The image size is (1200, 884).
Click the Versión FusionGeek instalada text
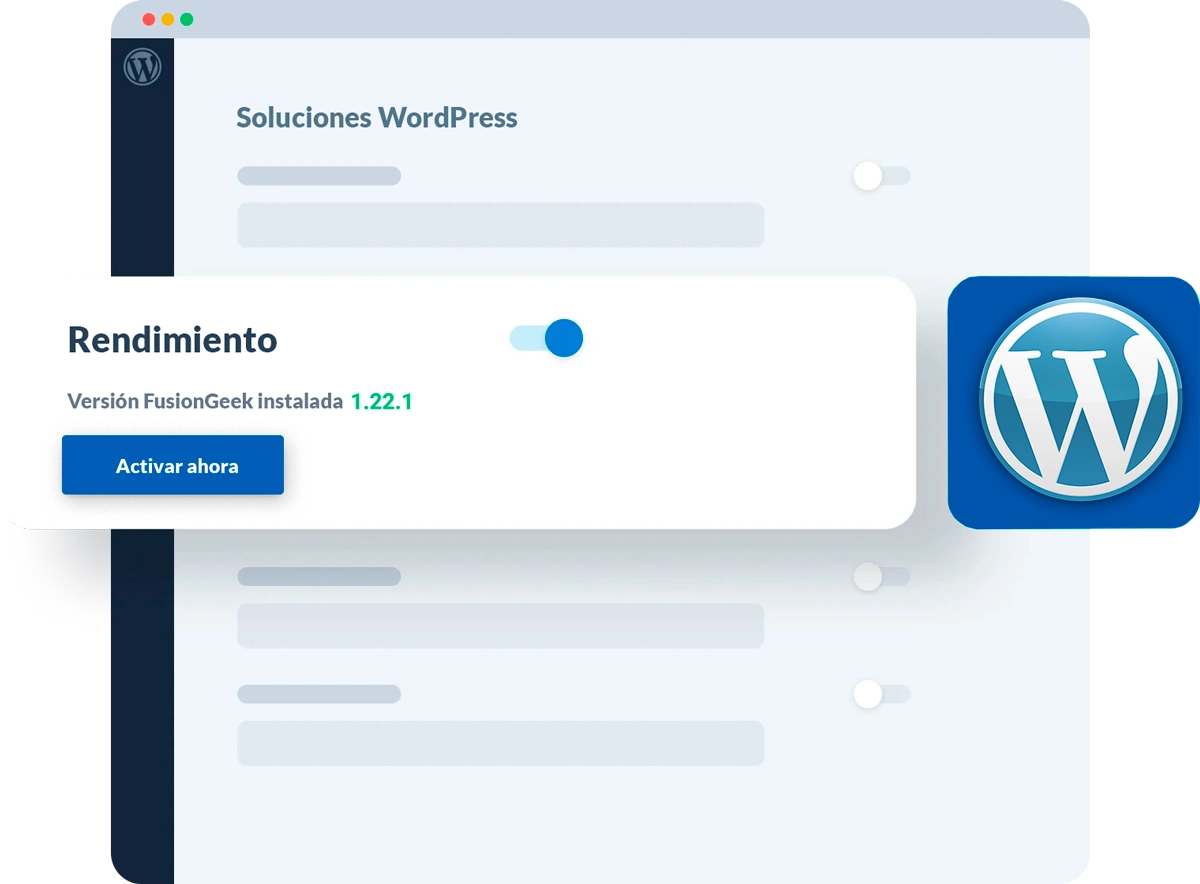tap(204, 402)
